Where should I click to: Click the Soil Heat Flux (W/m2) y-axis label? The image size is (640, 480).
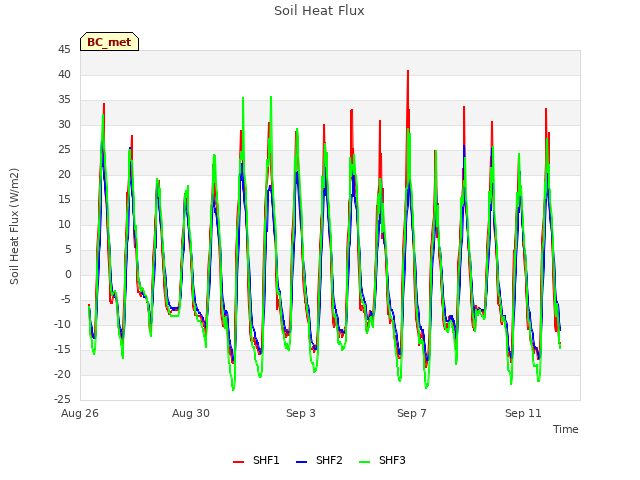[14, 226]
